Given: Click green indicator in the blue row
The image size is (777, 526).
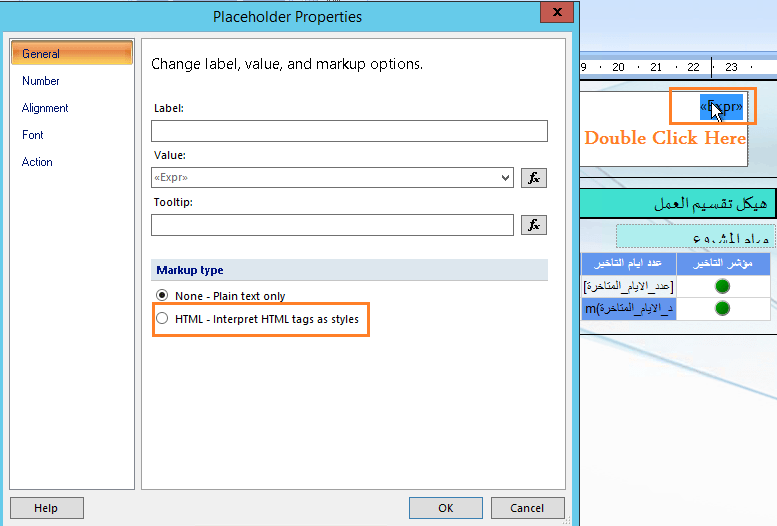Looking at the screenshot, I should click(x=722, y=308).
